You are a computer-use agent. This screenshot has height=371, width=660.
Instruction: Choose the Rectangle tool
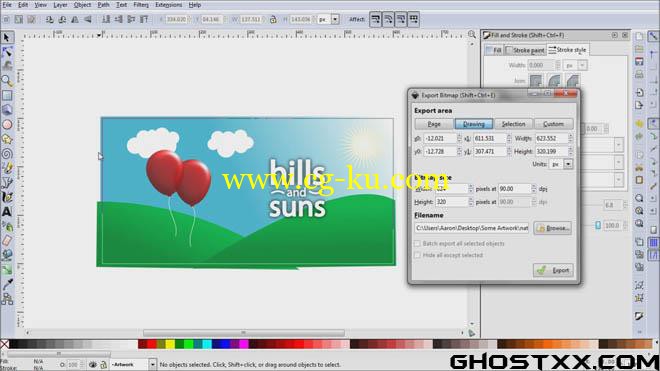(x=7, y=96)
